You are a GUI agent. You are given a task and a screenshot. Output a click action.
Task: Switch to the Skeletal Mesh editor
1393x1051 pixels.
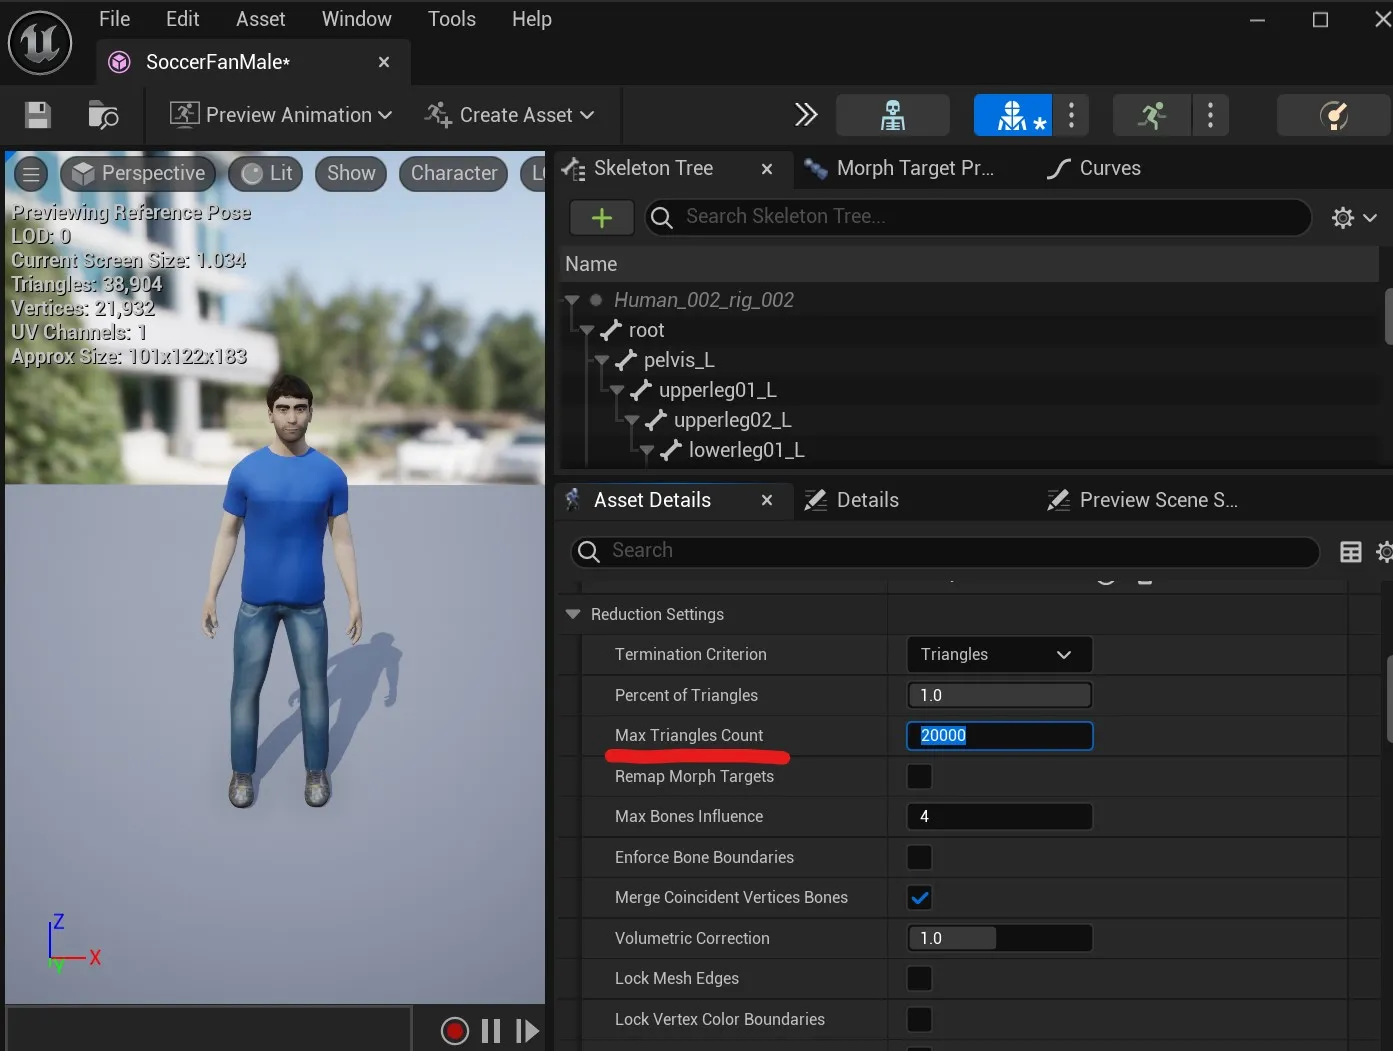[1012, 114]
